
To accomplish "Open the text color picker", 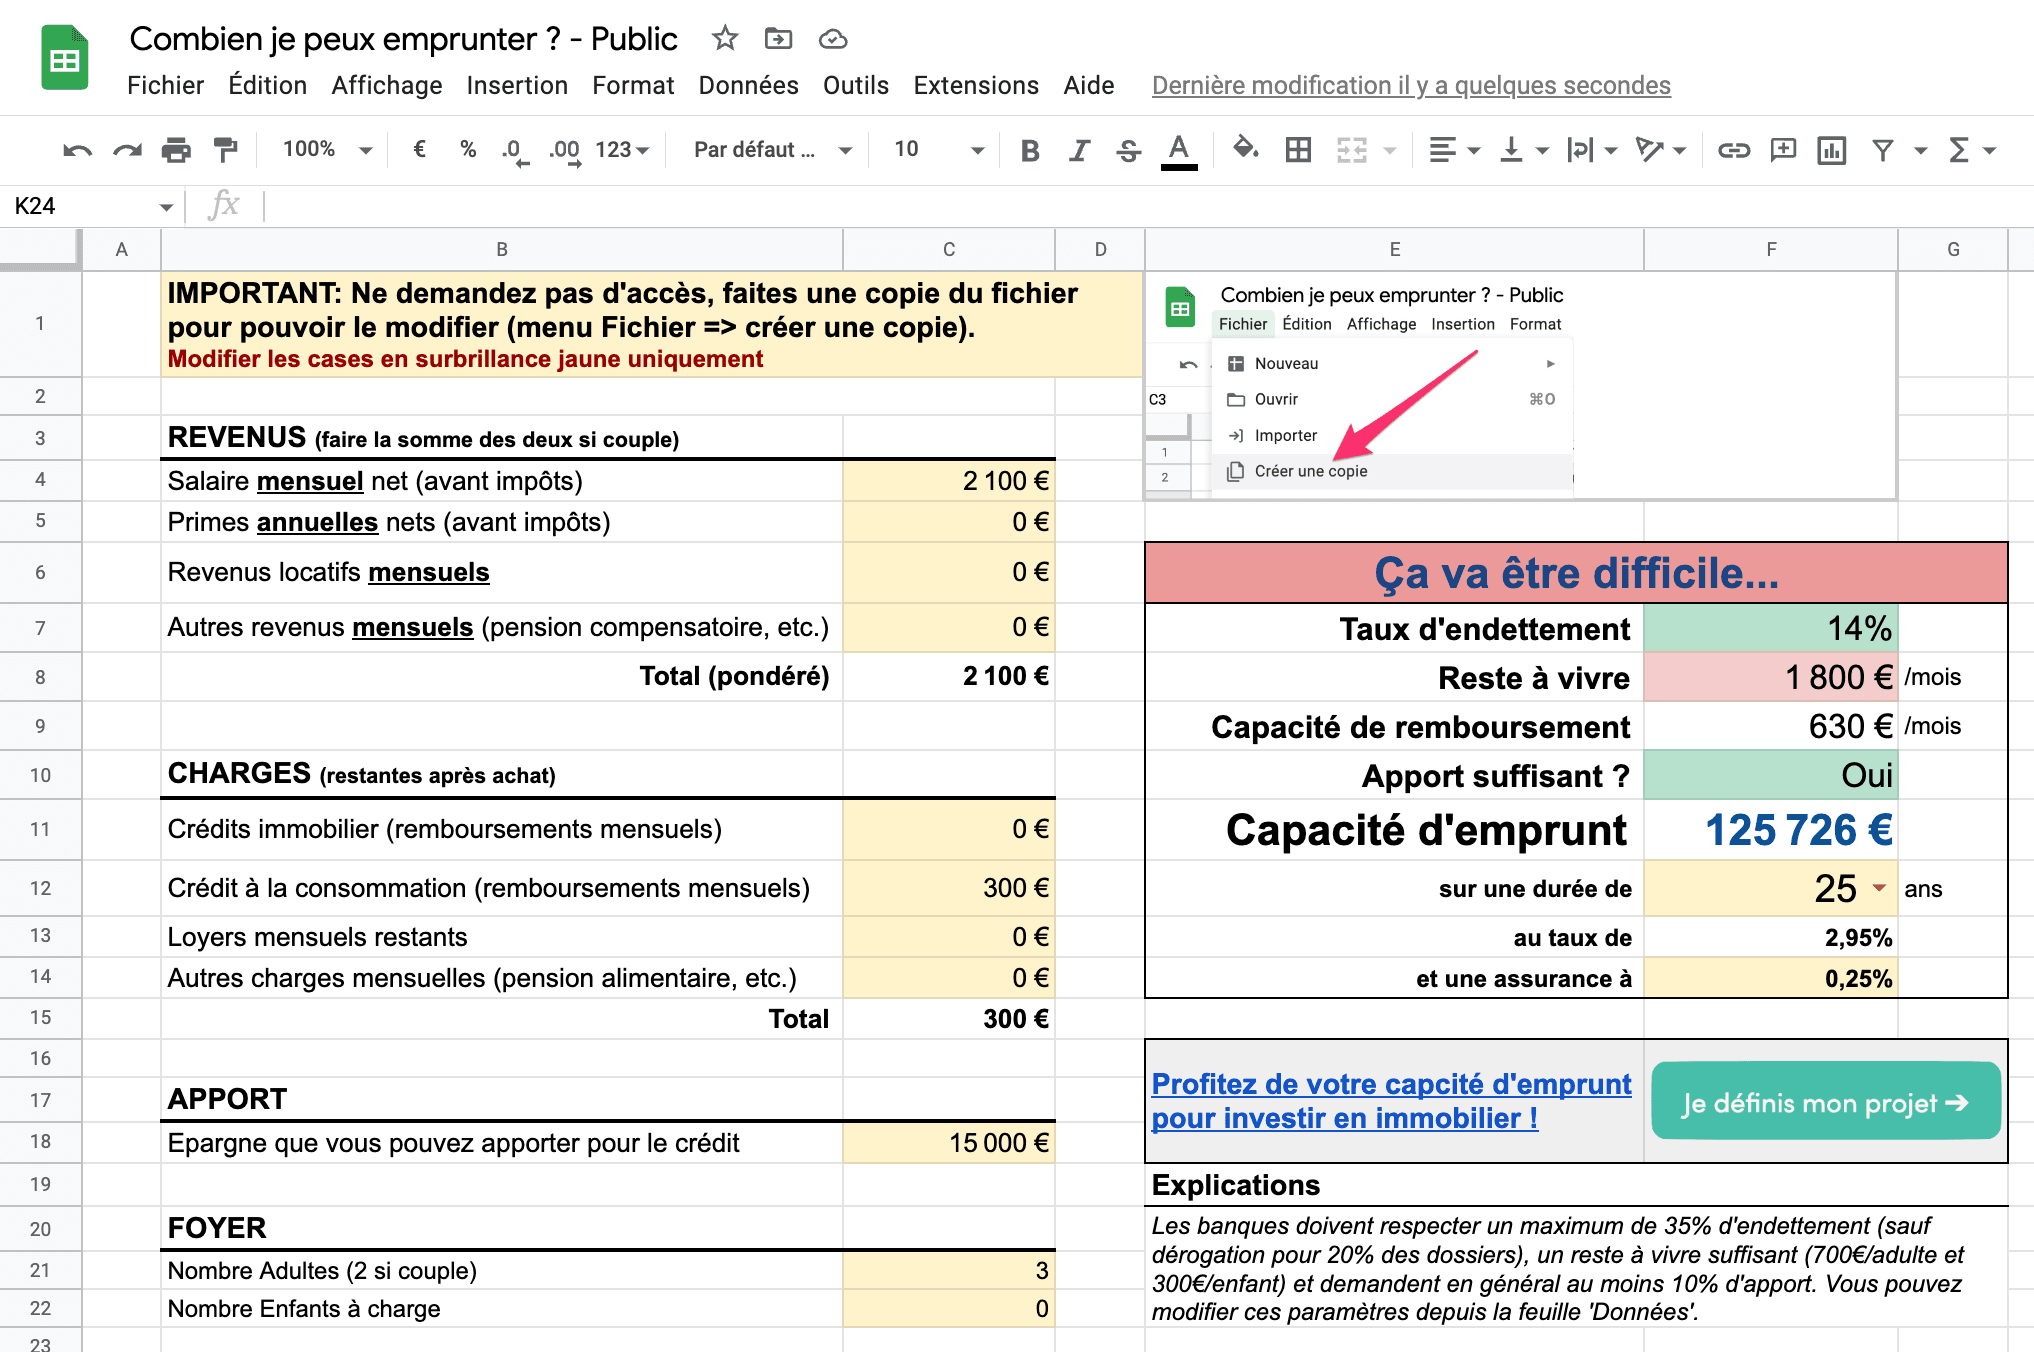I will 1179,150.
